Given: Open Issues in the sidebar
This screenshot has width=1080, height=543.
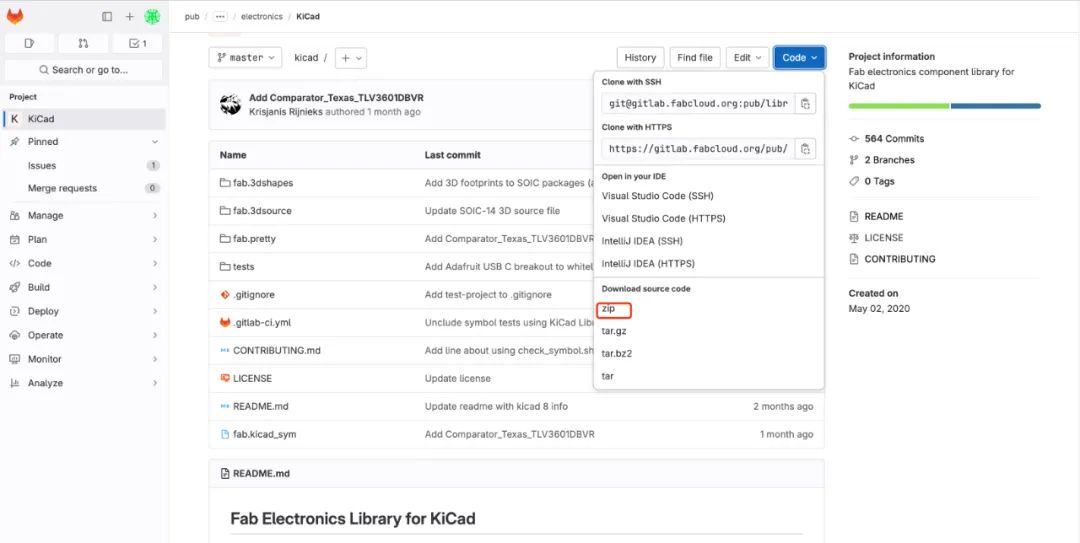Looking at the screenshot, I should 85,165.
